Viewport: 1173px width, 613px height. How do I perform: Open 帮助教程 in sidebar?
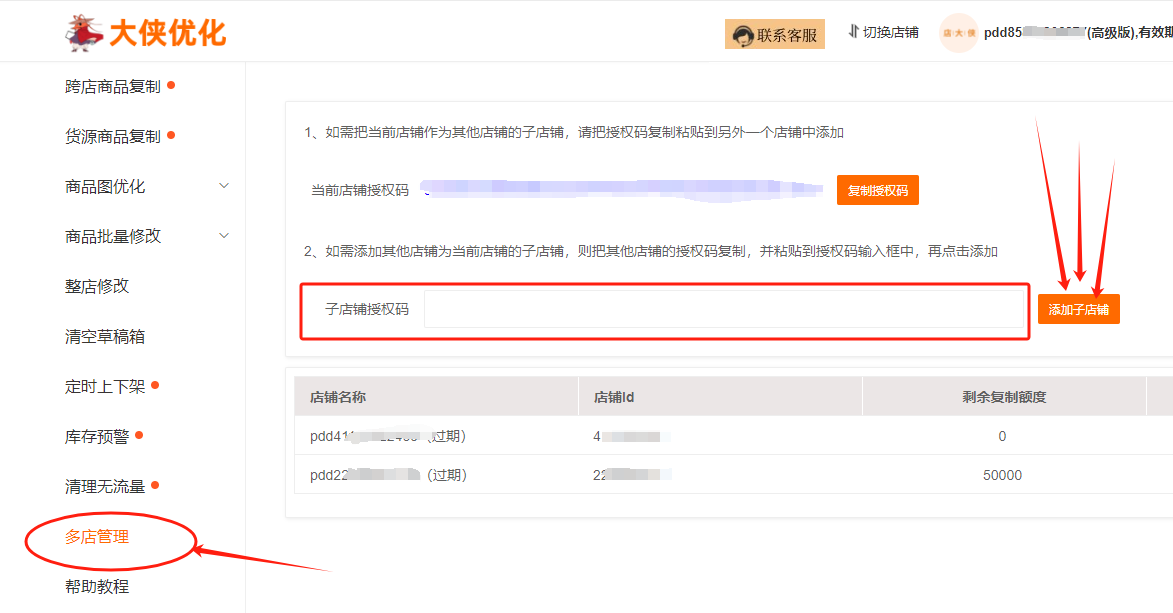[97, 587]
